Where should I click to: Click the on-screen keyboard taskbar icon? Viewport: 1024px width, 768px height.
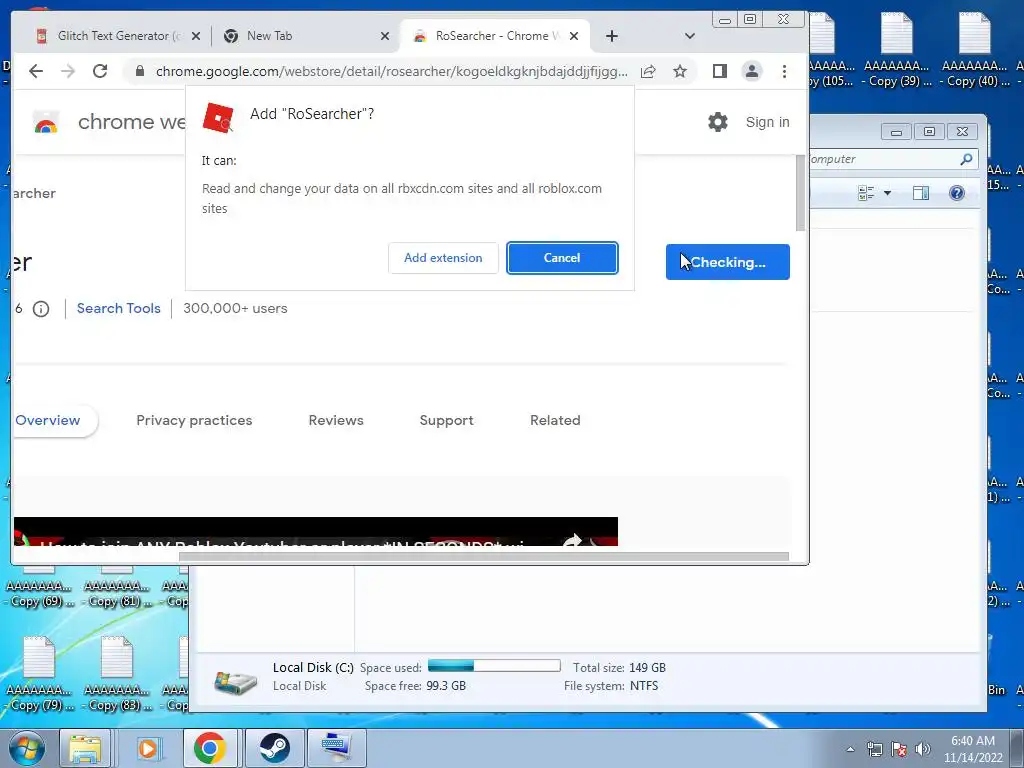click(x=336, y=748)
